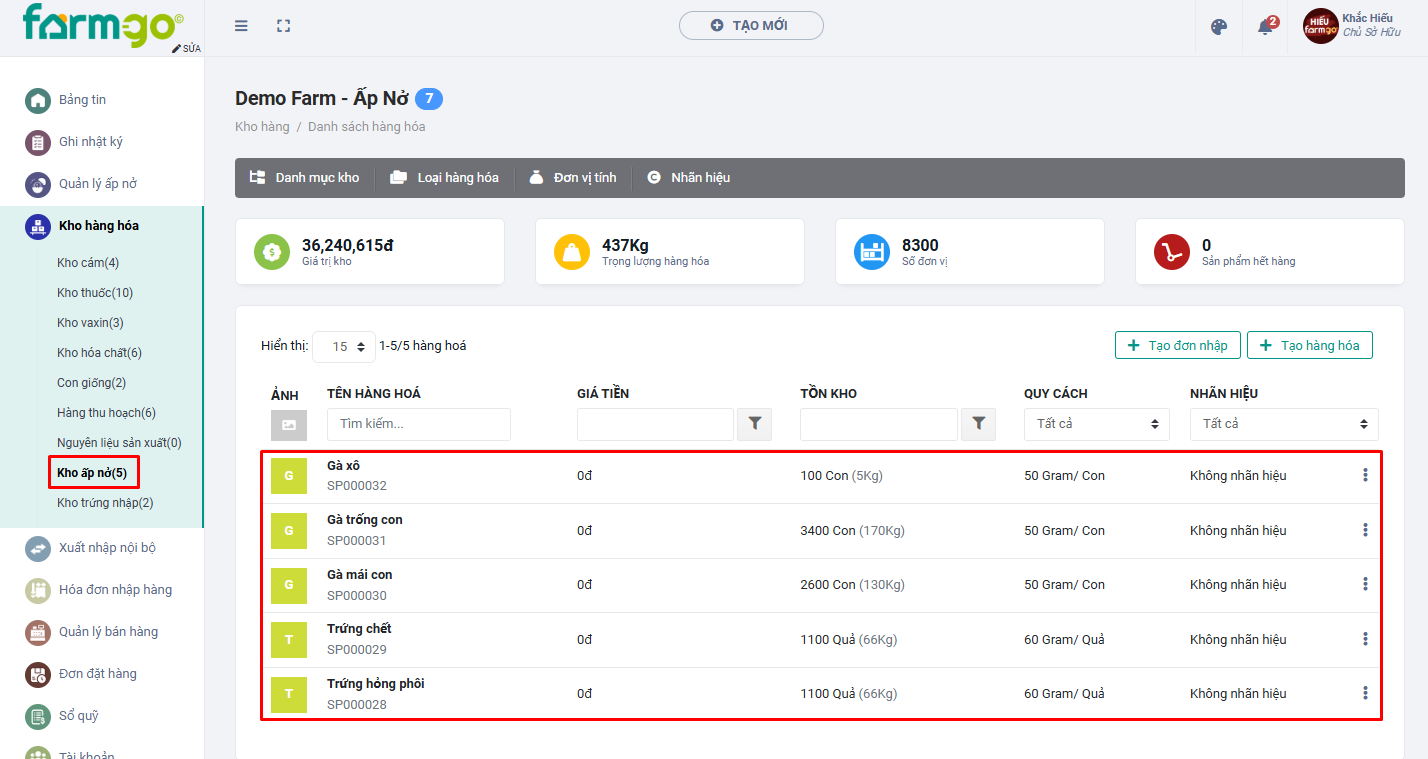The width and height of the screenshot is (1428, 759).
Task: Toggle fullscreen mode icon
Action: [284, 26]
